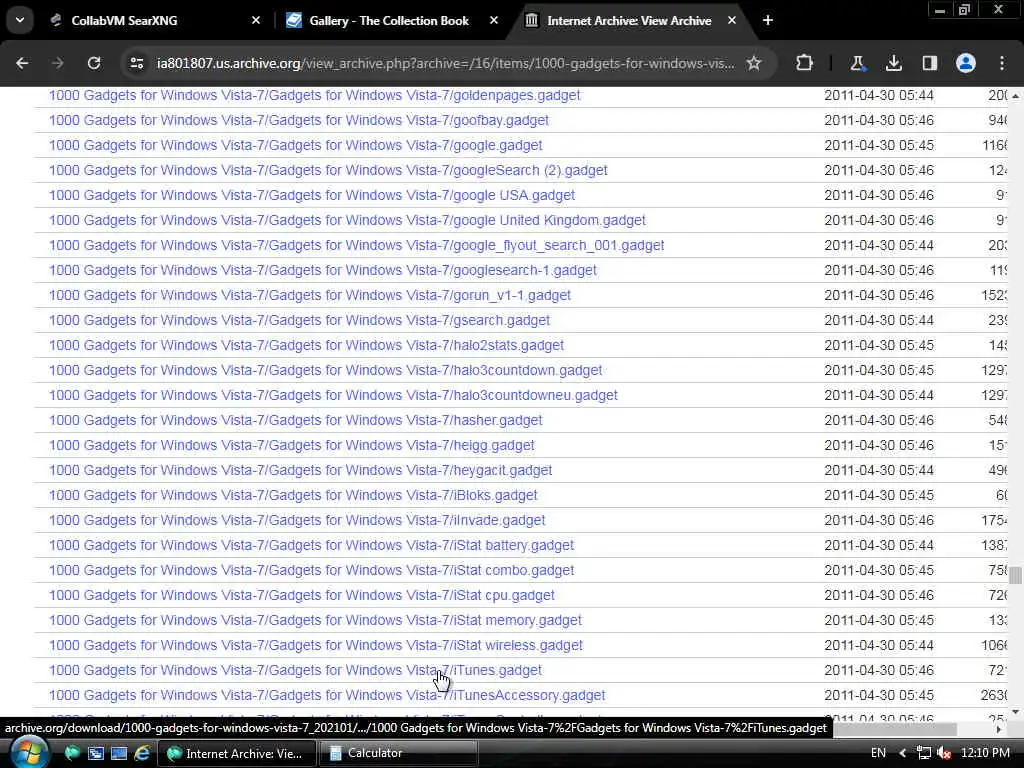The height and width of the screenshot is (768, 1024).
Task: Click the scroll-down arrow of the page
Action: pyautogui.click(x=1015, y=712)
